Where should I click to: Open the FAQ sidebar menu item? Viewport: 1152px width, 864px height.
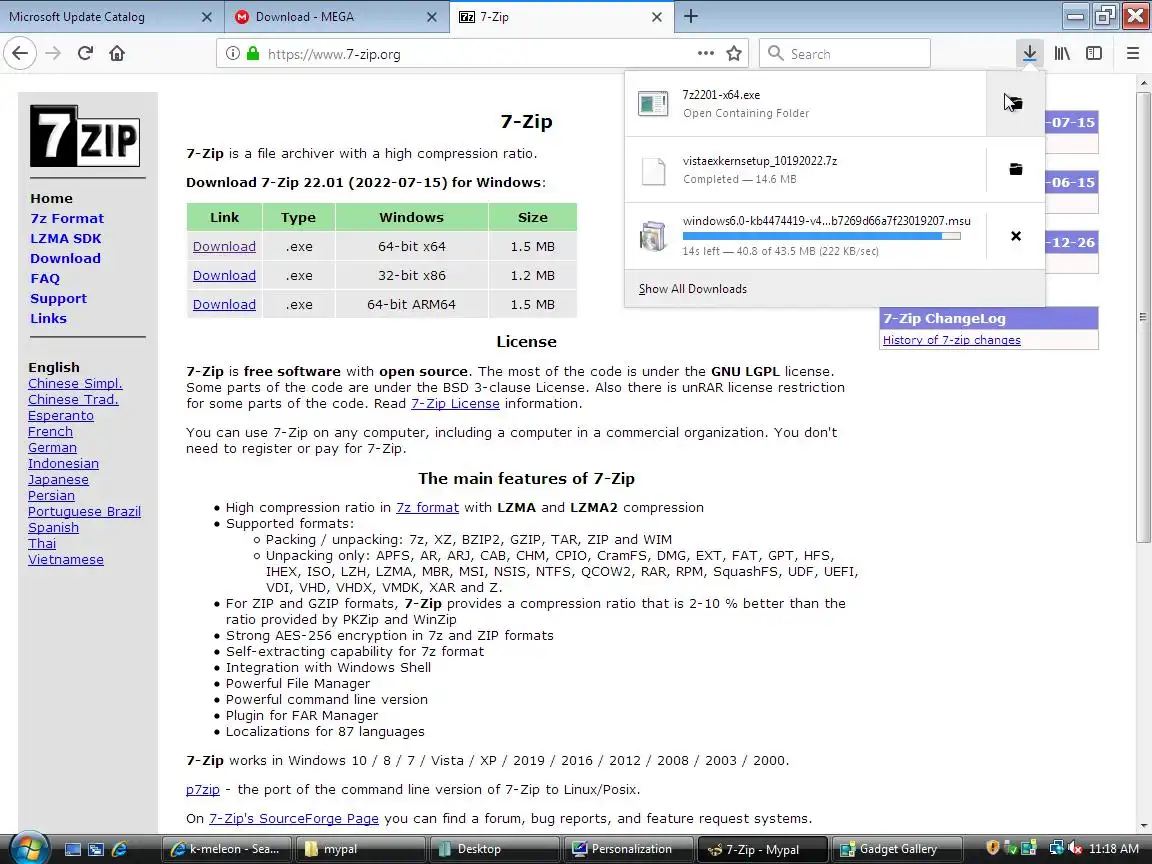click(x=45, y=278)
